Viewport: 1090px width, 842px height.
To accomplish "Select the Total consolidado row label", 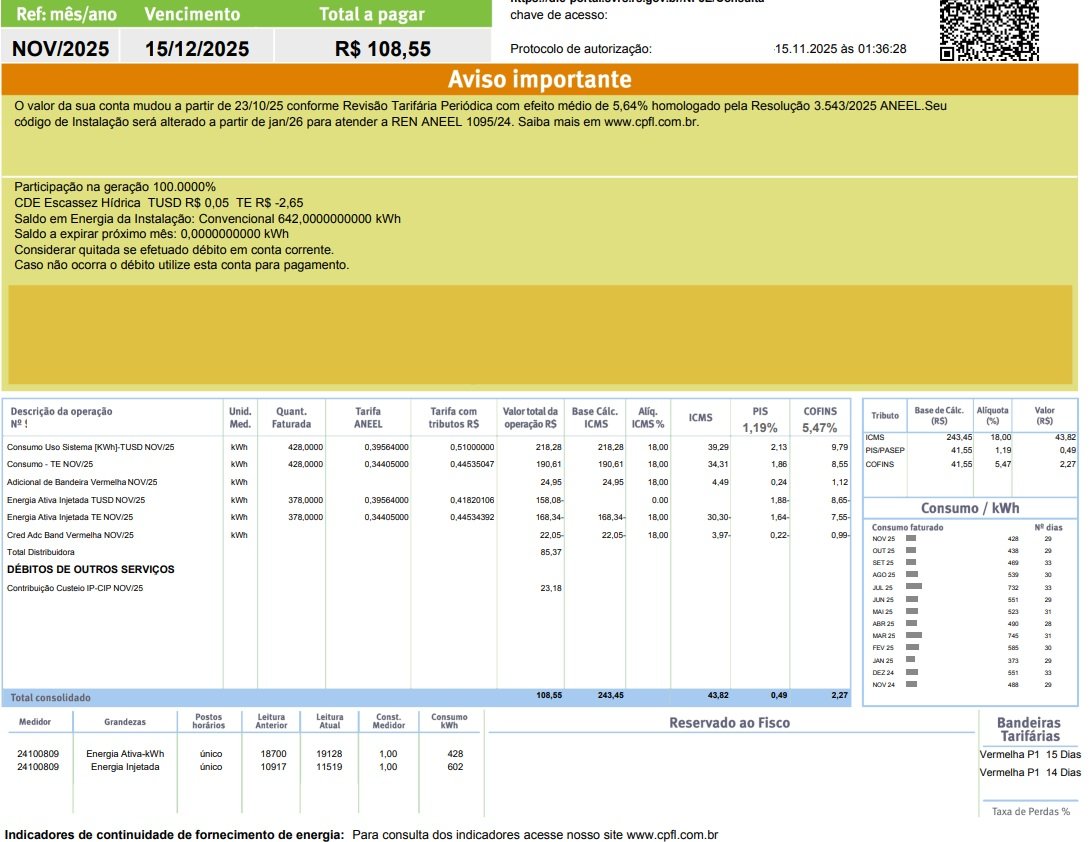I will click(x=51, y=697).
